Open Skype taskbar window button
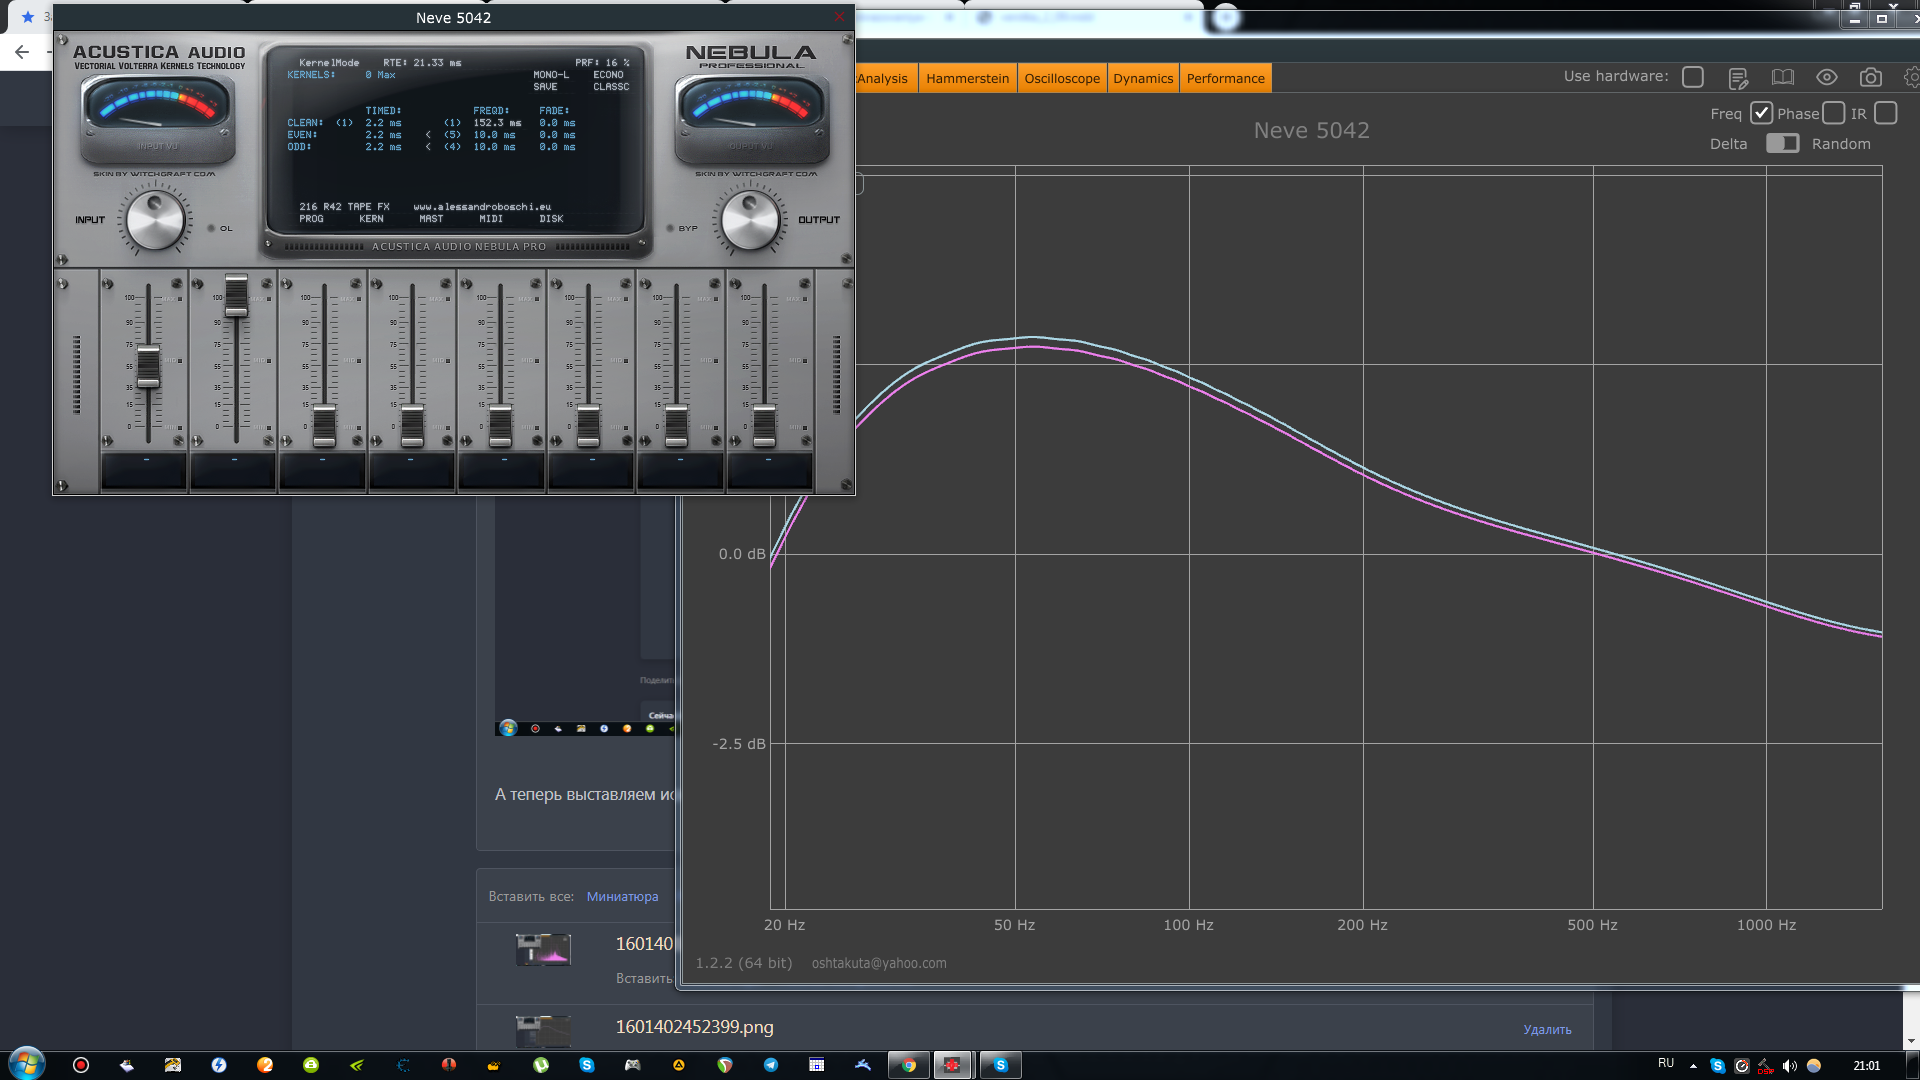 [1000, 1065]
